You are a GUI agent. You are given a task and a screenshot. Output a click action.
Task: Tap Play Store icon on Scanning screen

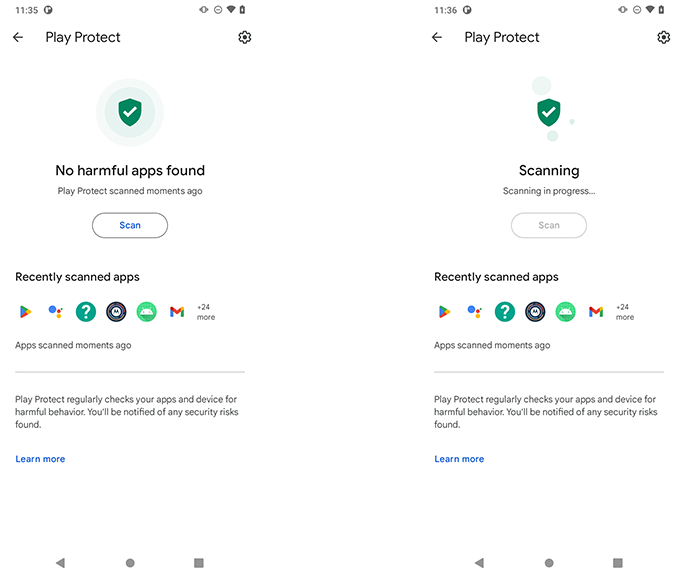[x=444, y=311]
